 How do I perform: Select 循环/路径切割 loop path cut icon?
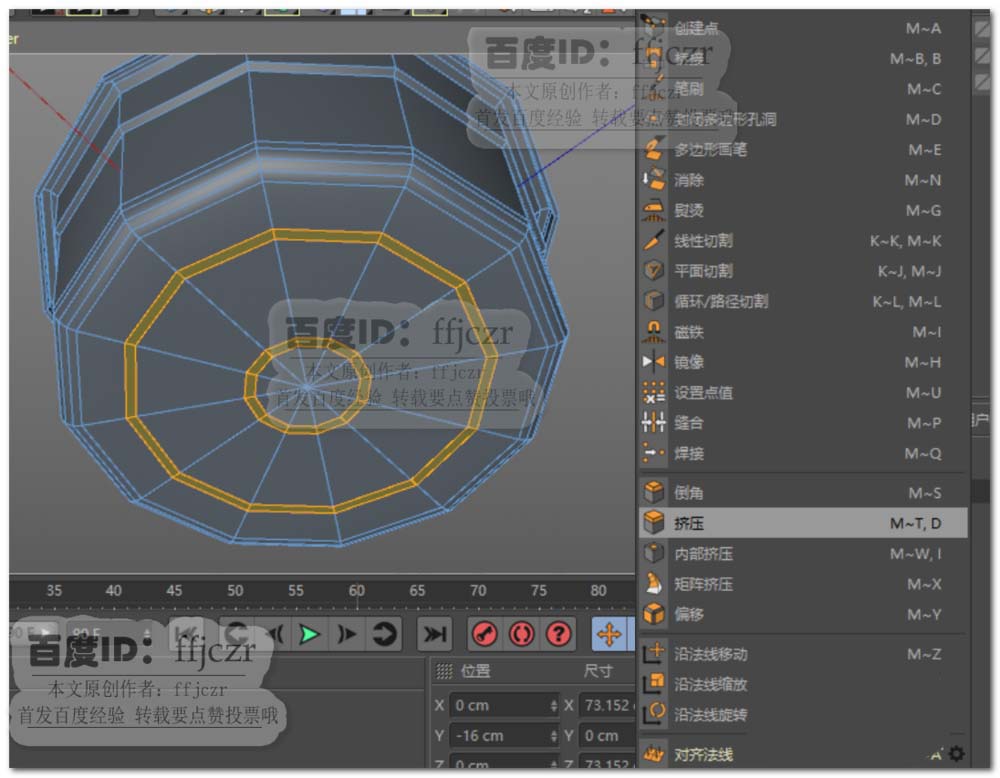coord(654,301)
